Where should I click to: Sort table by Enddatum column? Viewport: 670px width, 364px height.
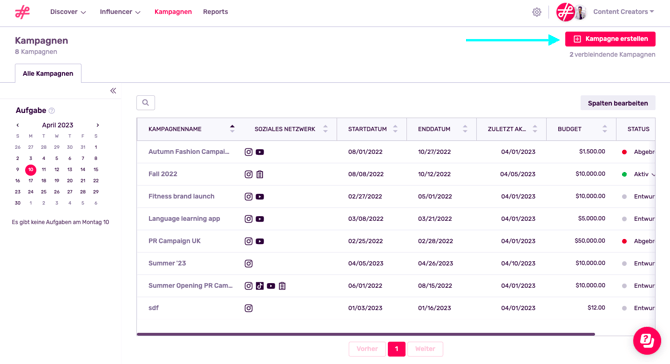click(465, 129)
